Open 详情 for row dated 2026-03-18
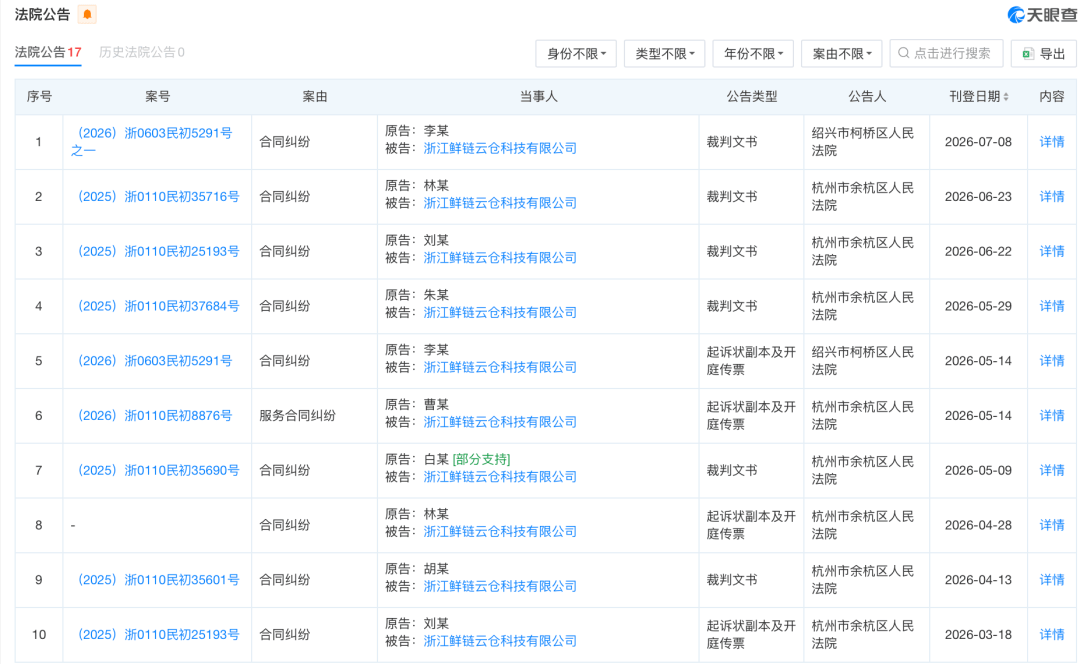This screenshot has height=664, width=1080. coord(1052,634)
